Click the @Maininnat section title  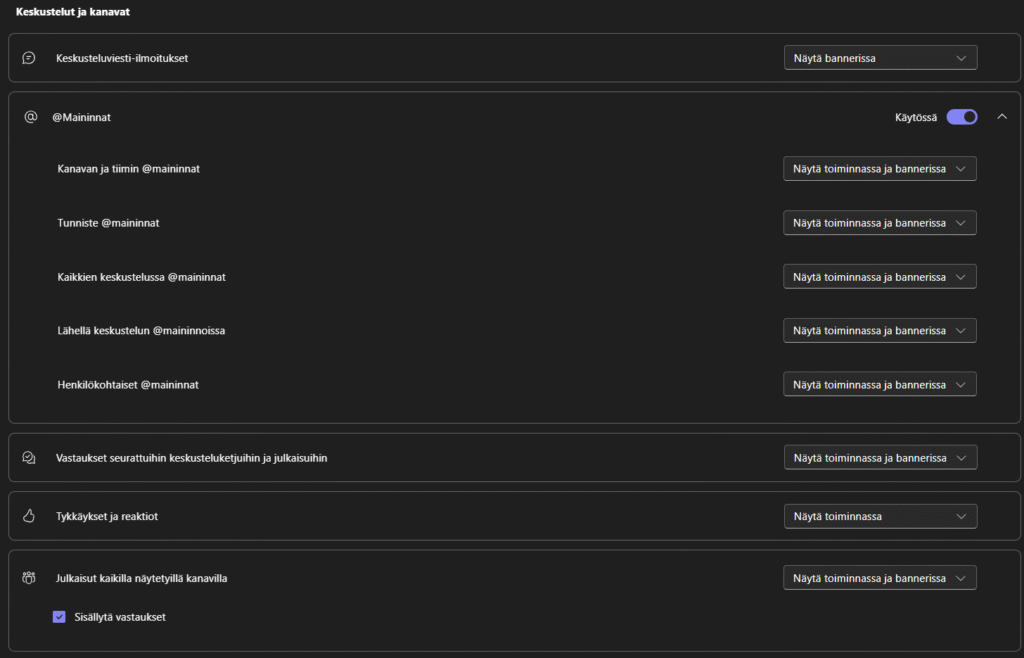point(81,117)
